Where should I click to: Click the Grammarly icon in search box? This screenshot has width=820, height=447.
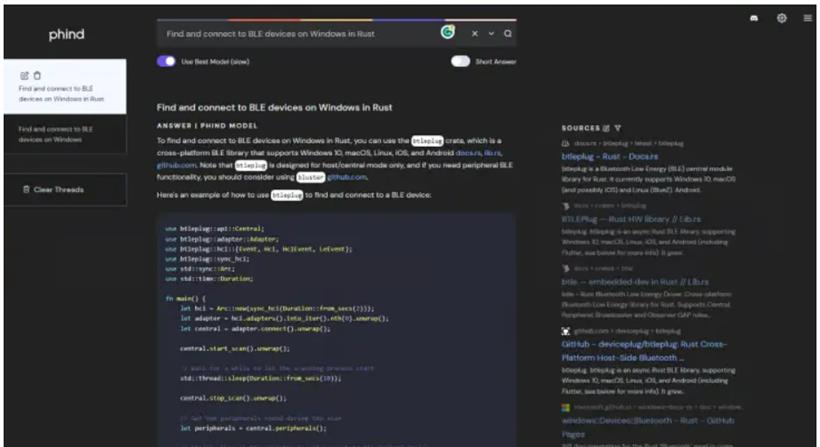448,32
